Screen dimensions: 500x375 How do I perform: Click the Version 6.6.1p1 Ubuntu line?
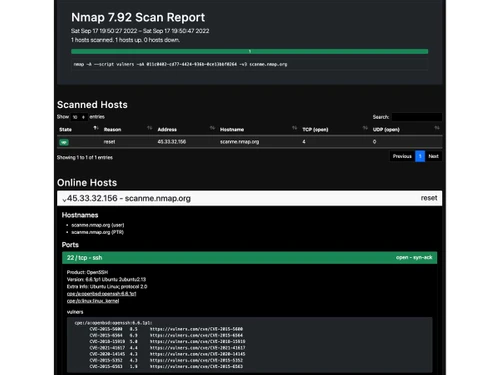point(106,279)
